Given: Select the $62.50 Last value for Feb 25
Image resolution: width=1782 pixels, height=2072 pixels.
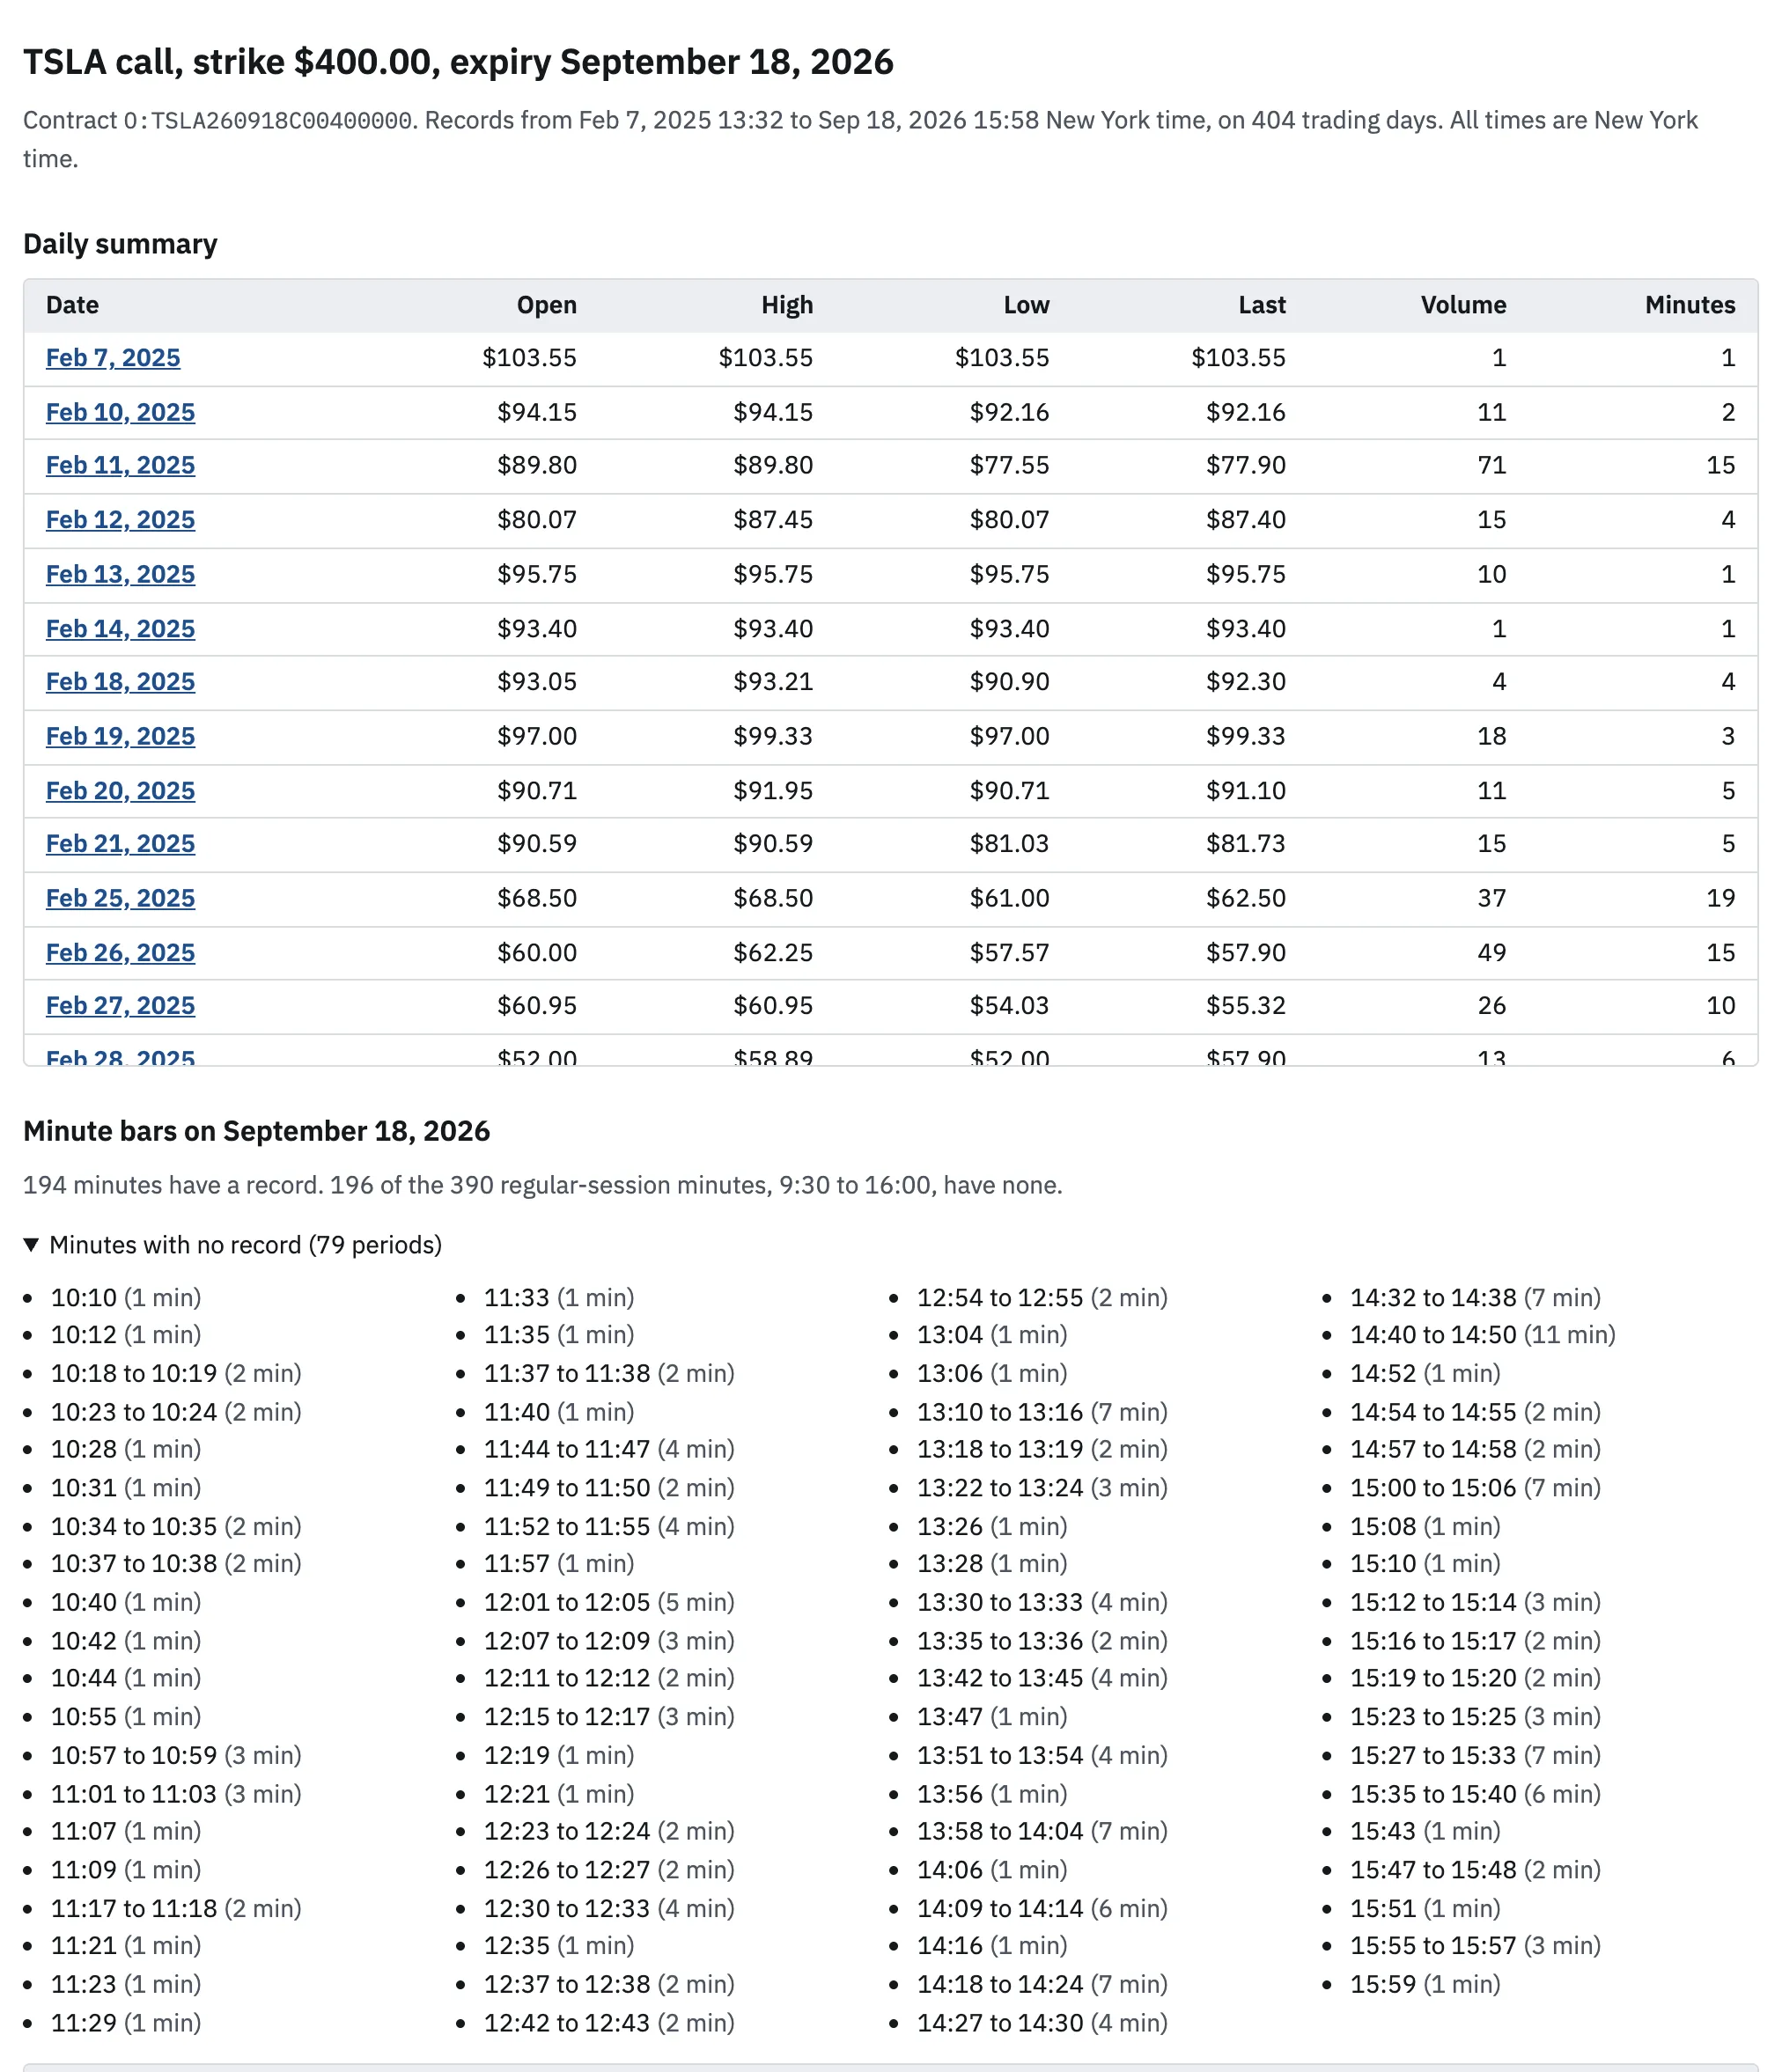Looking at the screenshot, I should (1246, 898).
